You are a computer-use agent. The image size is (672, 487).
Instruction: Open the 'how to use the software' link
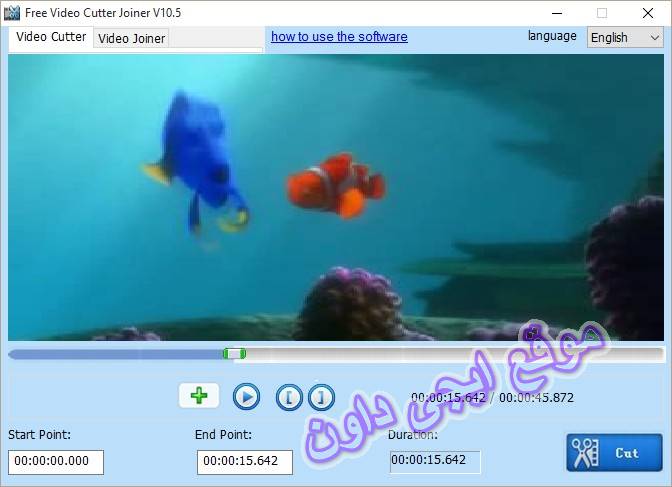[x=339, y=36]
